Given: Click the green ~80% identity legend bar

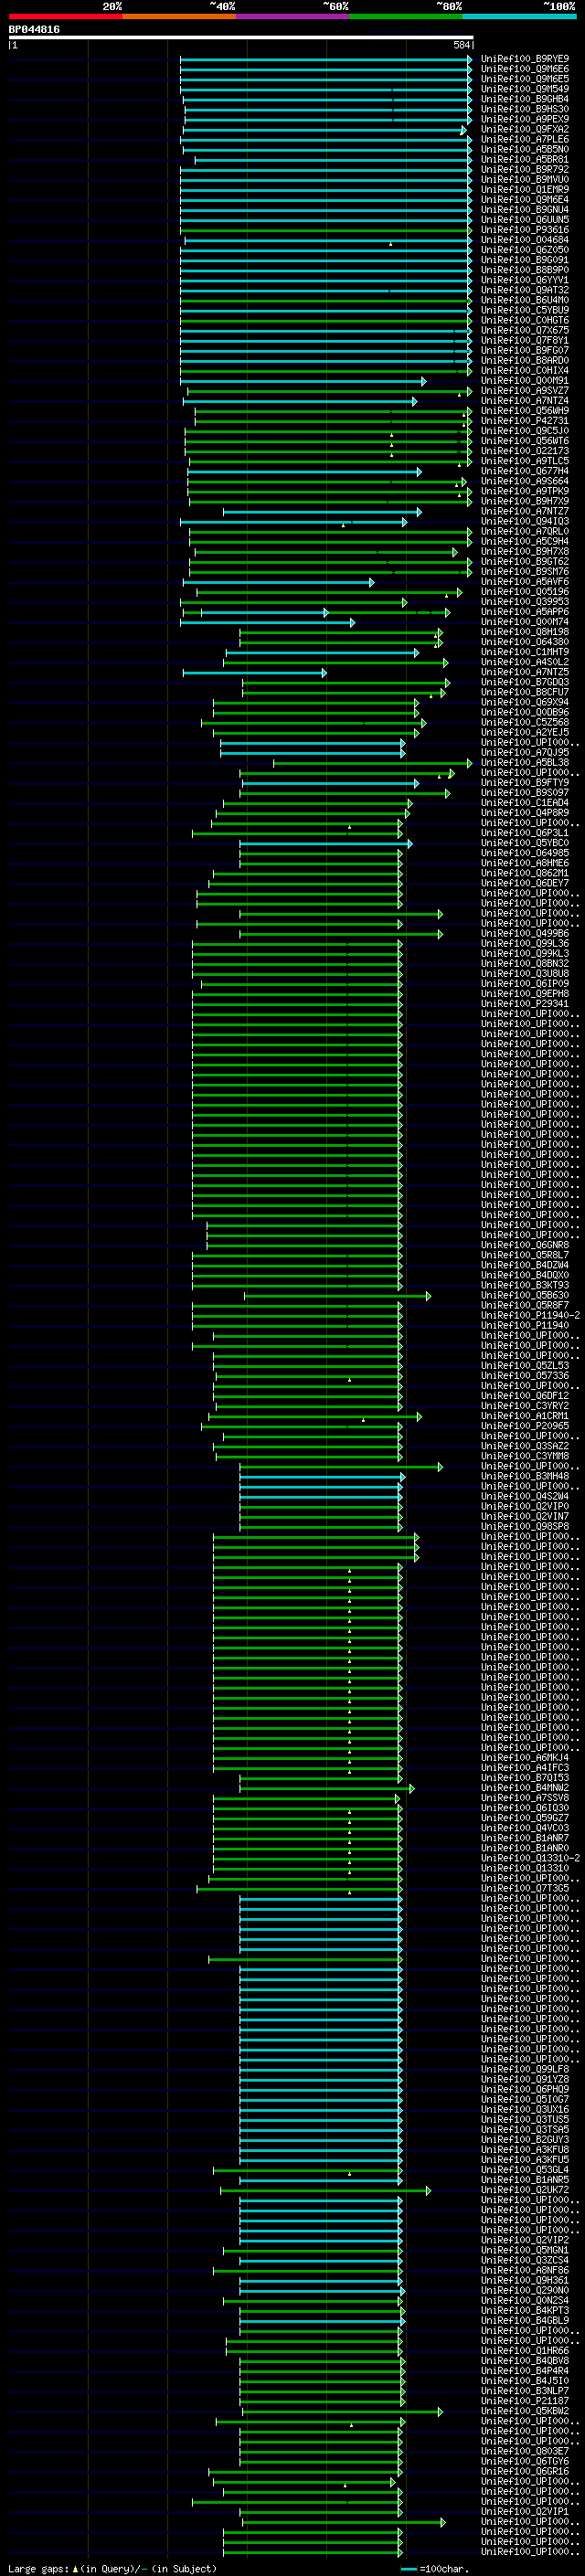Looking at the screenshot, I should tap(406, 16).
